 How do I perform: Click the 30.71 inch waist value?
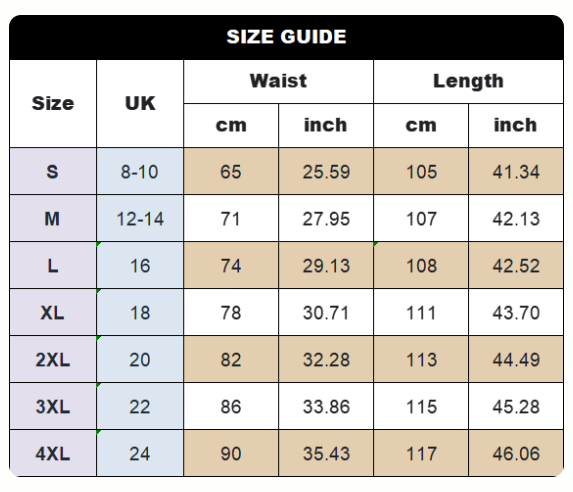pos(326,312)
